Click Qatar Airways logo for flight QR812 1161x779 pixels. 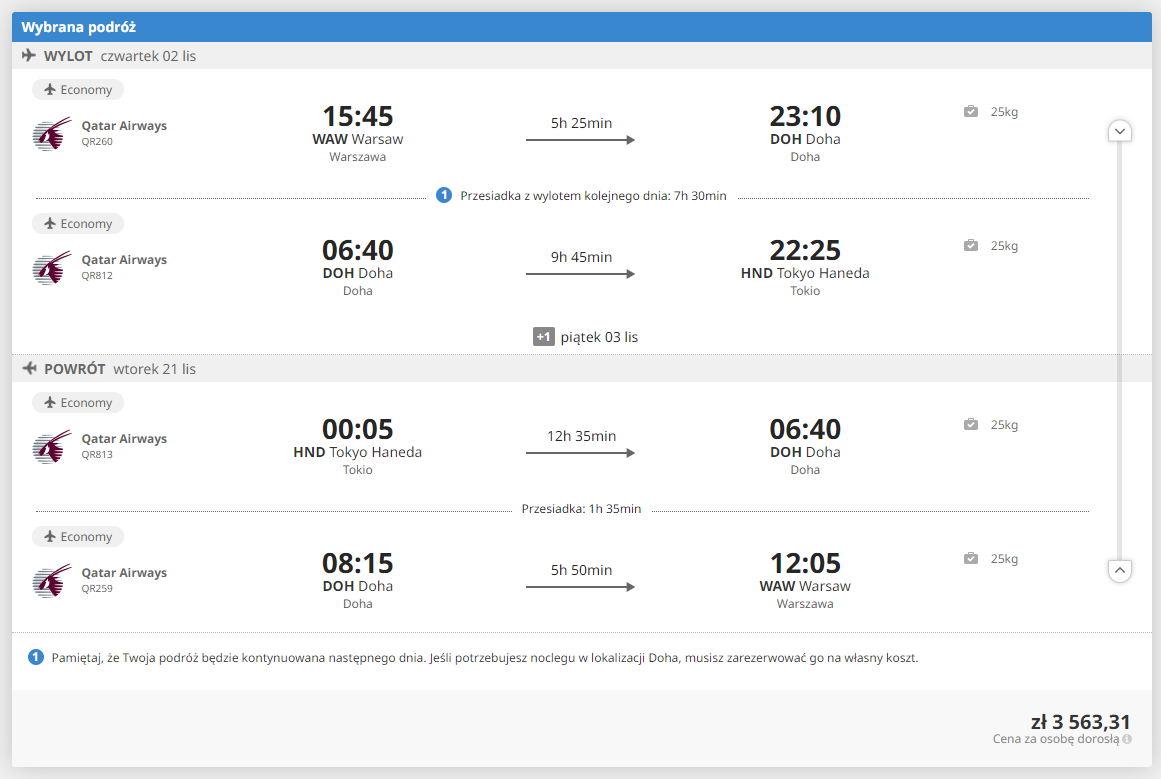[x=52, y=267]
